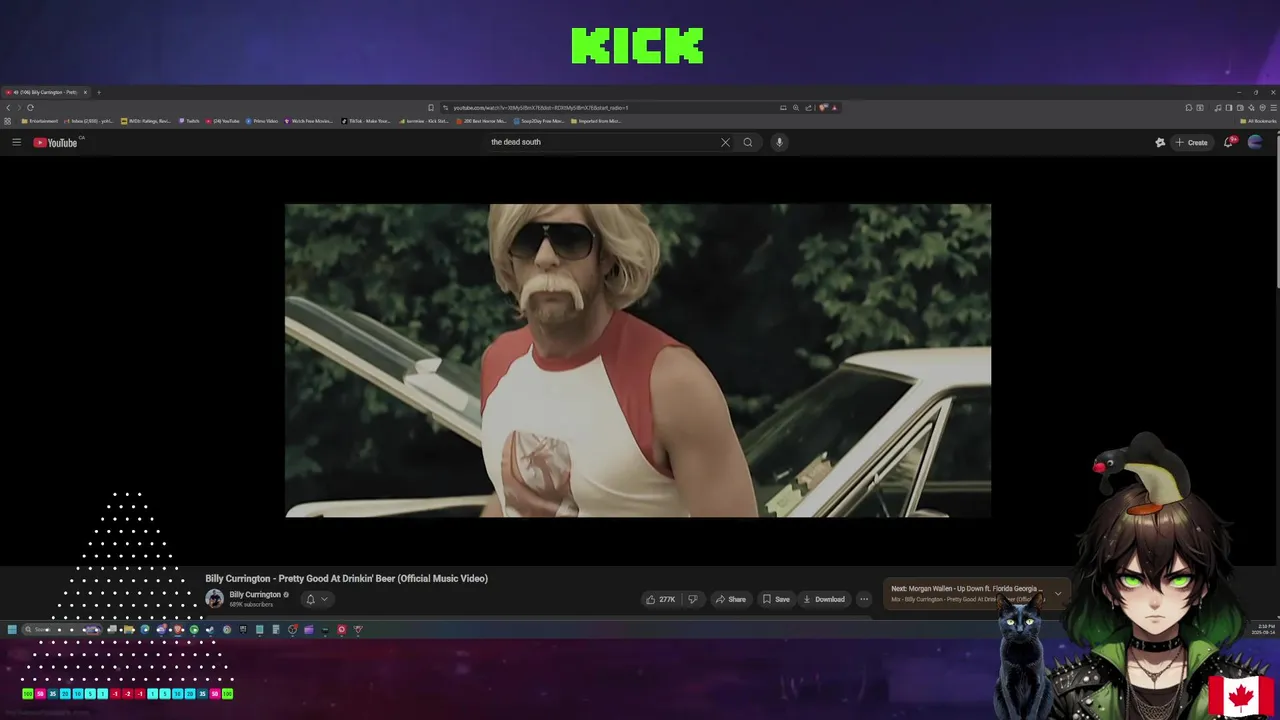Screen dimensions: 1280x720
Task: Like the video with 277K likes
Action: pos(660,599)
